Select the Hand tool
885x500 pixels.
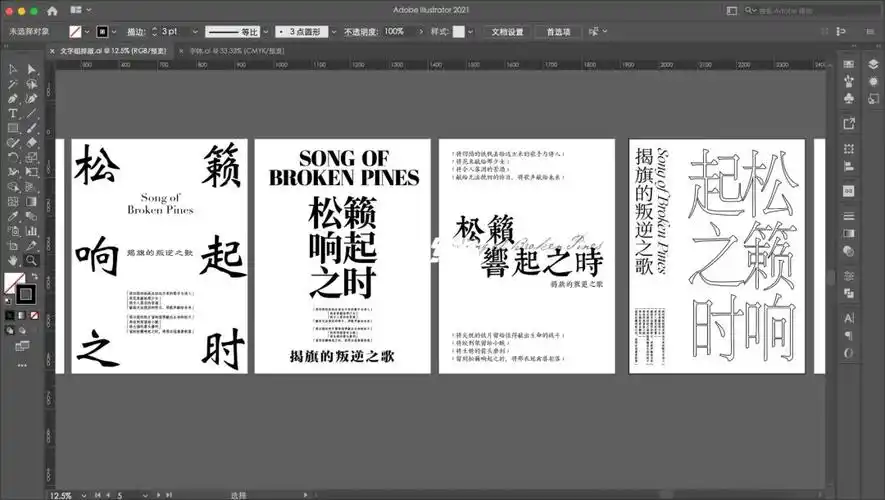(12, 260)
